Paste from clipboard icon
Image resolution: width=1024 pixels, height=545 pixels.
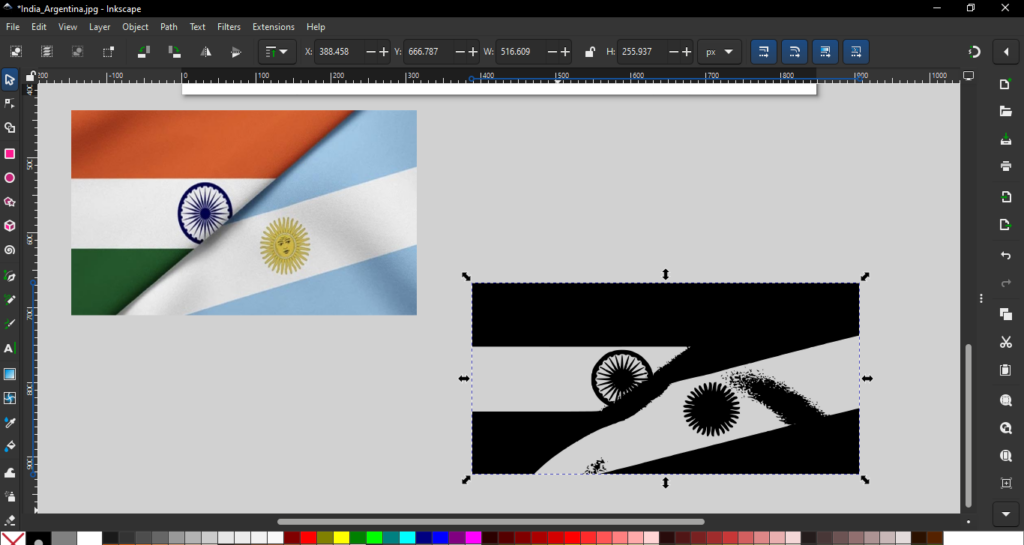pyautogui.click(x=1006, y=369)
